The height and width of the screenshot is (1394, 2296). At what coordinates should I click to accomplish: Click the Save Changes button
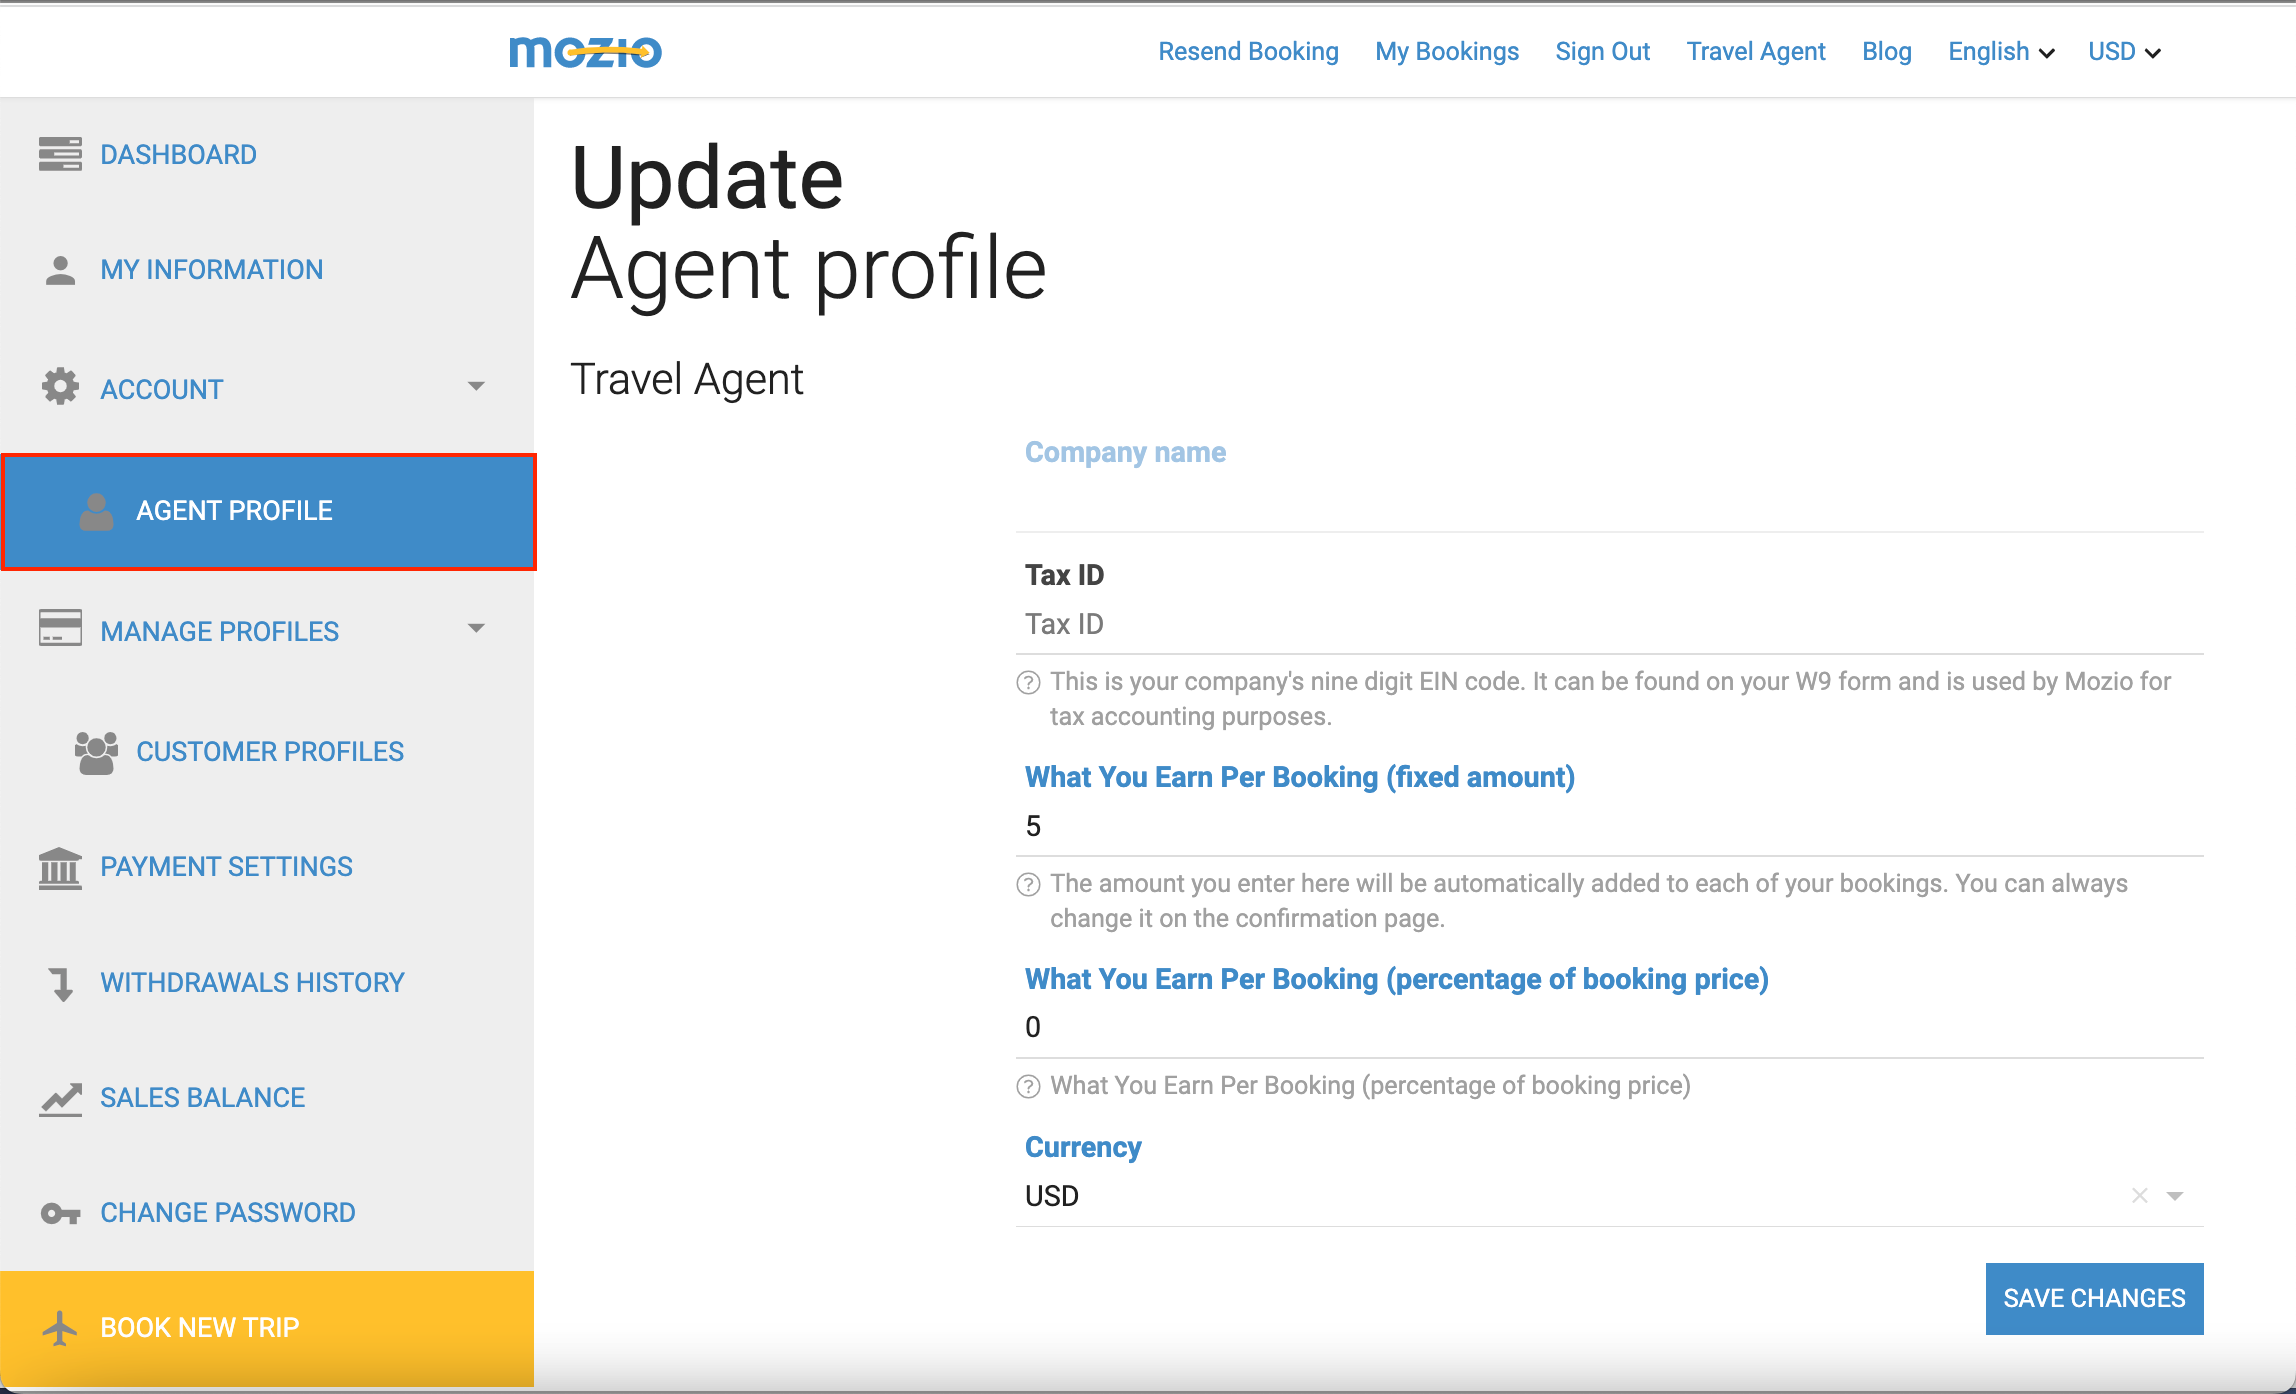[x=2094, y=1298]
